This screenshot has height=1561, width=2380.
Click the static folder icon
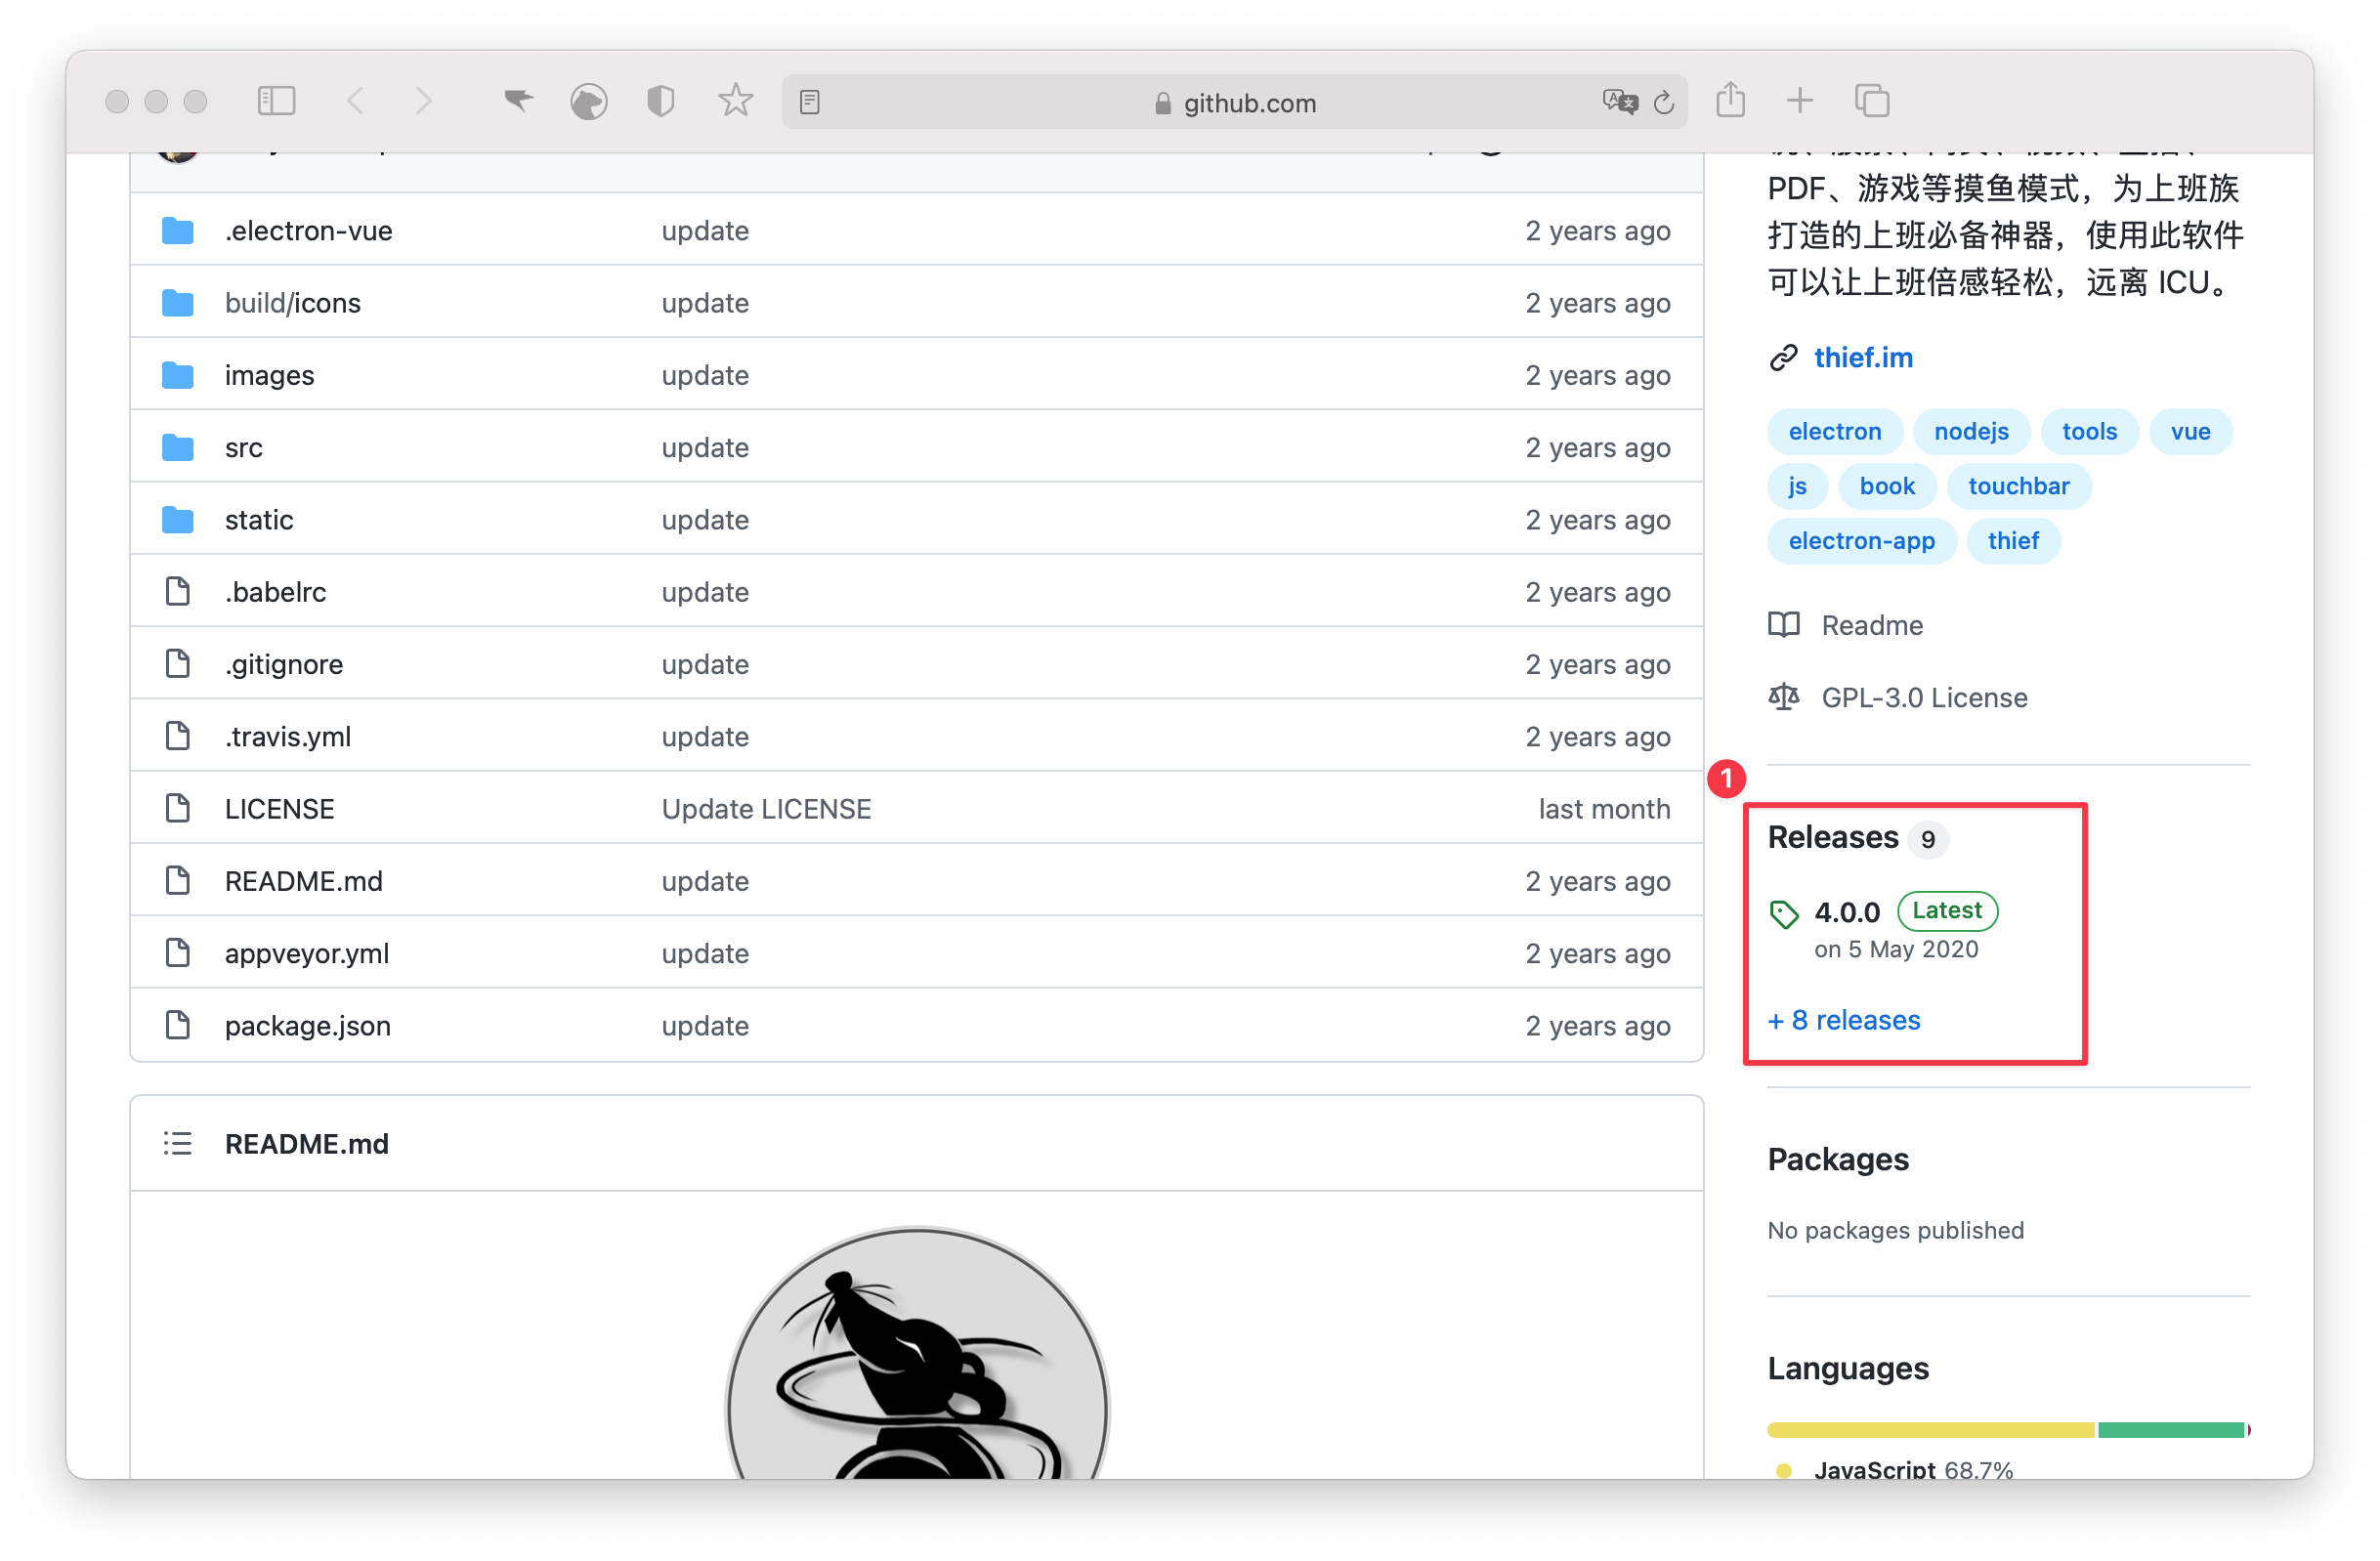pos(178,519)
